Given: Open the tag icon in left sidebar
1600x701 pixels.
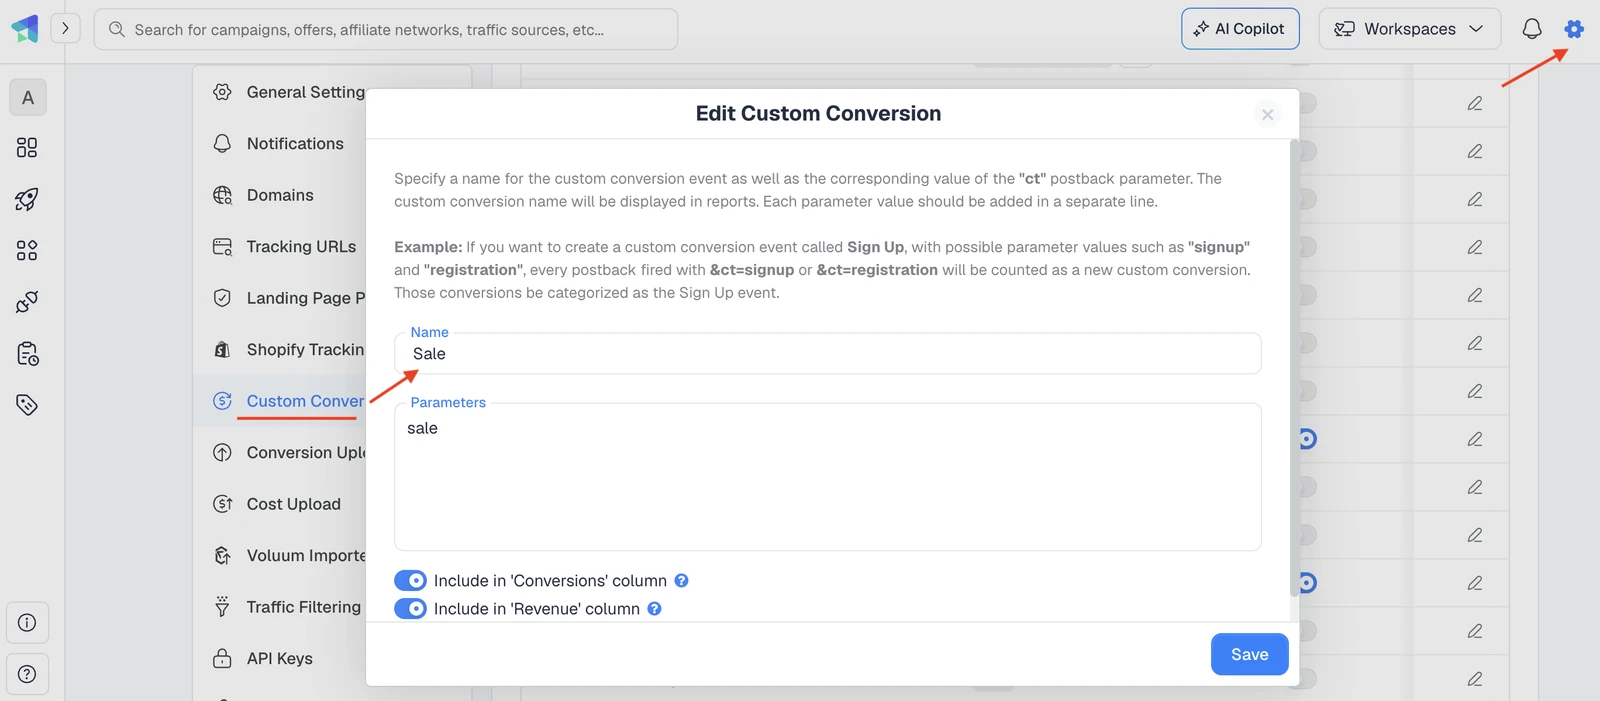Looking at the screenshot, I should tap(27, 405).
